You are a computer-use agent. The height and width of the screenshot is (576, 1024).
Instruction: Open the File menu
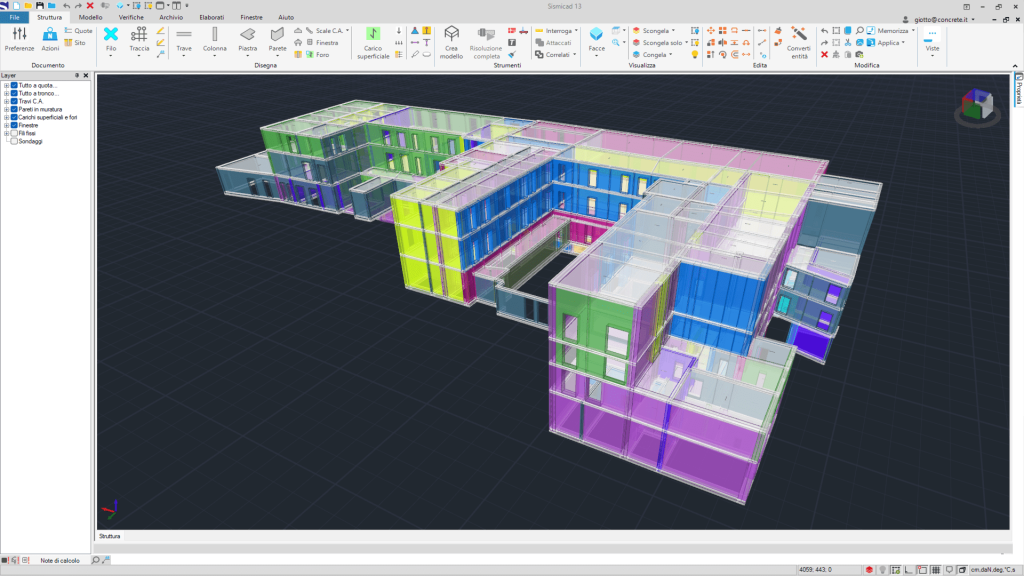[x=14, y=18]
